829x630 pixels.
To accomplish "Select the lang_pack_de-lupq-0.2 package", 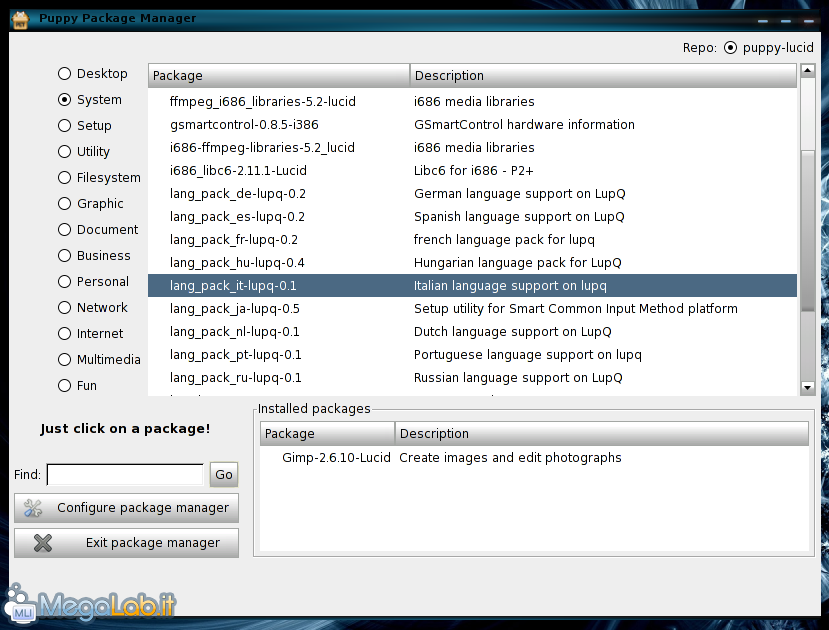I will 238,194.
